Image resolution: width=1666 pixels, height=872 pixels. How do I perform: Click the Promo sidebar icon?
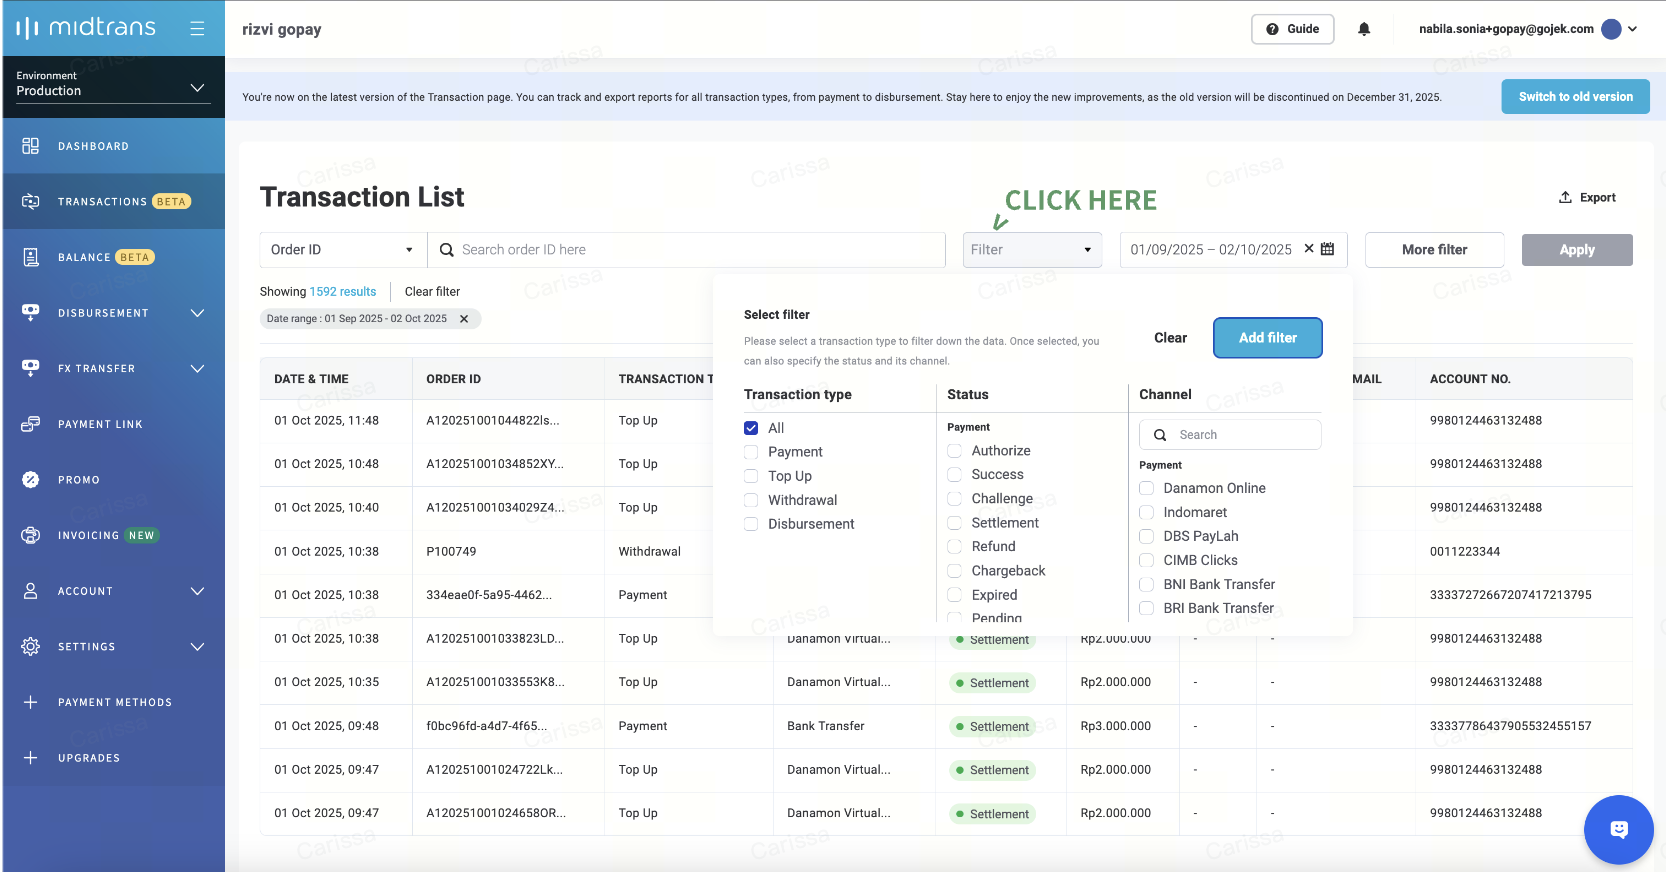pos(31,480)
